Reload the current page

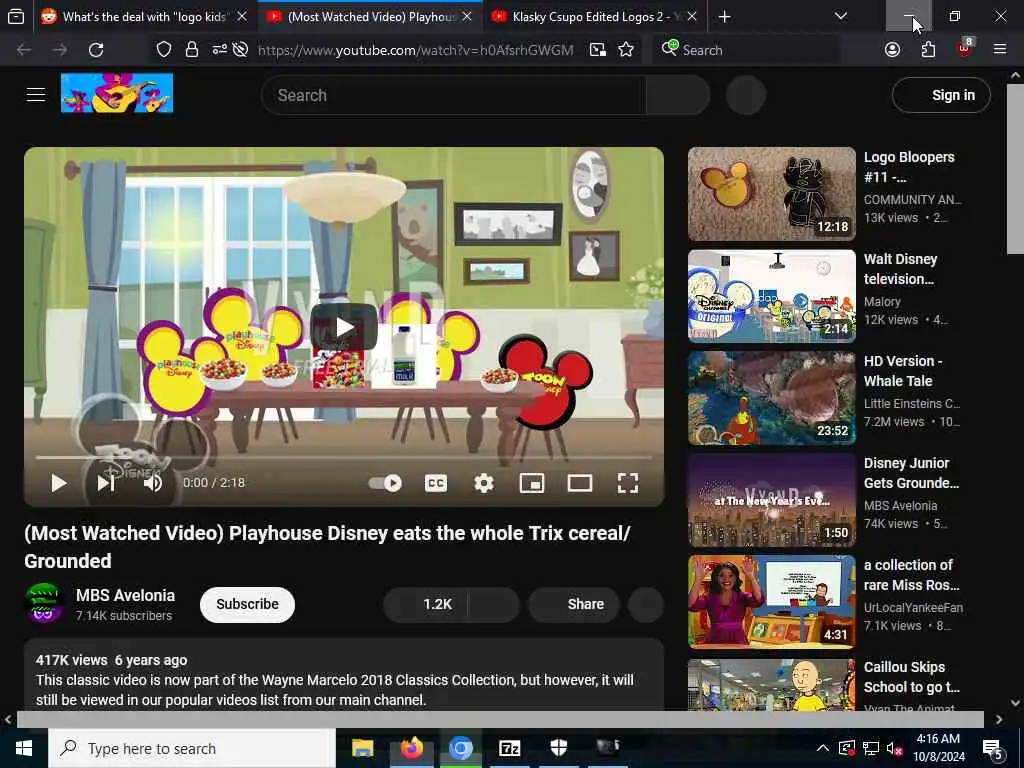click(x=96, y=50)
